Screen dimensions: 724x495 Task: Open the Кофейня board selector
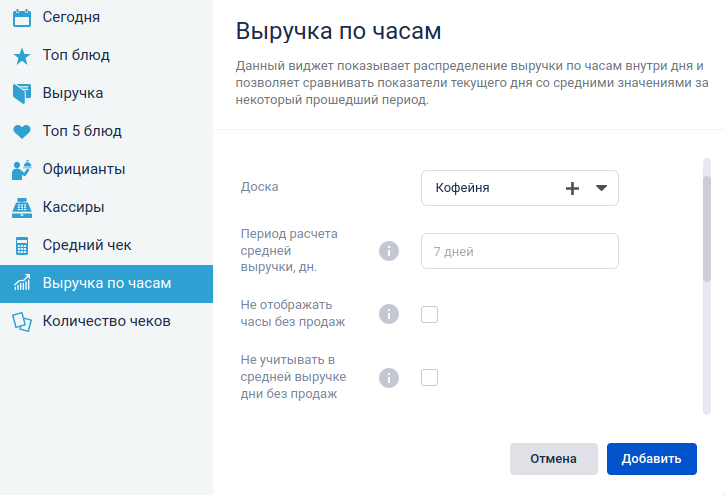[x=519, y=188]
